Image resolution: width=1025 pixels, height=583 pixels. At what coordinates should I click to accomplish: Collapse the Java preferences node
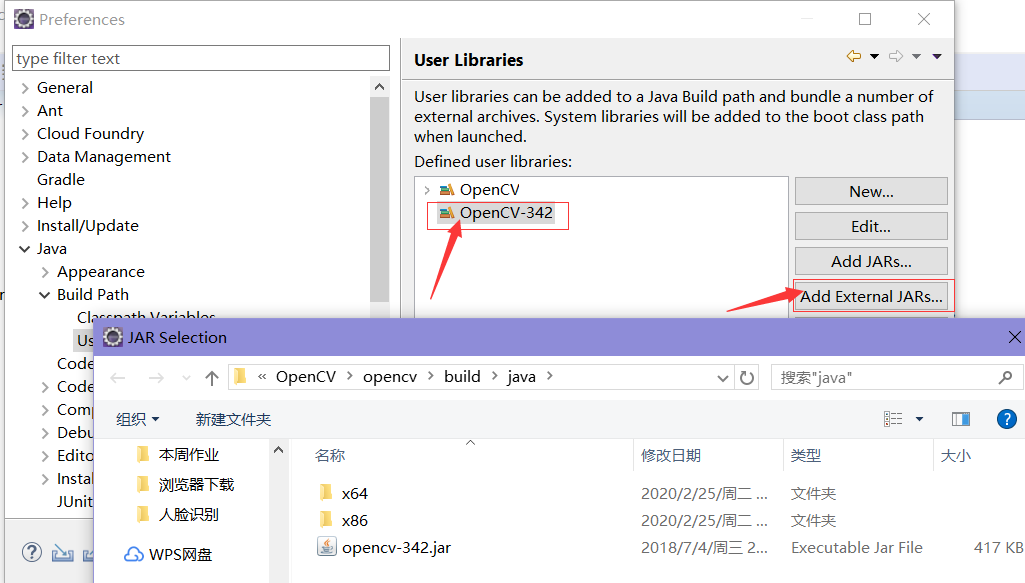tap(25, 249)
